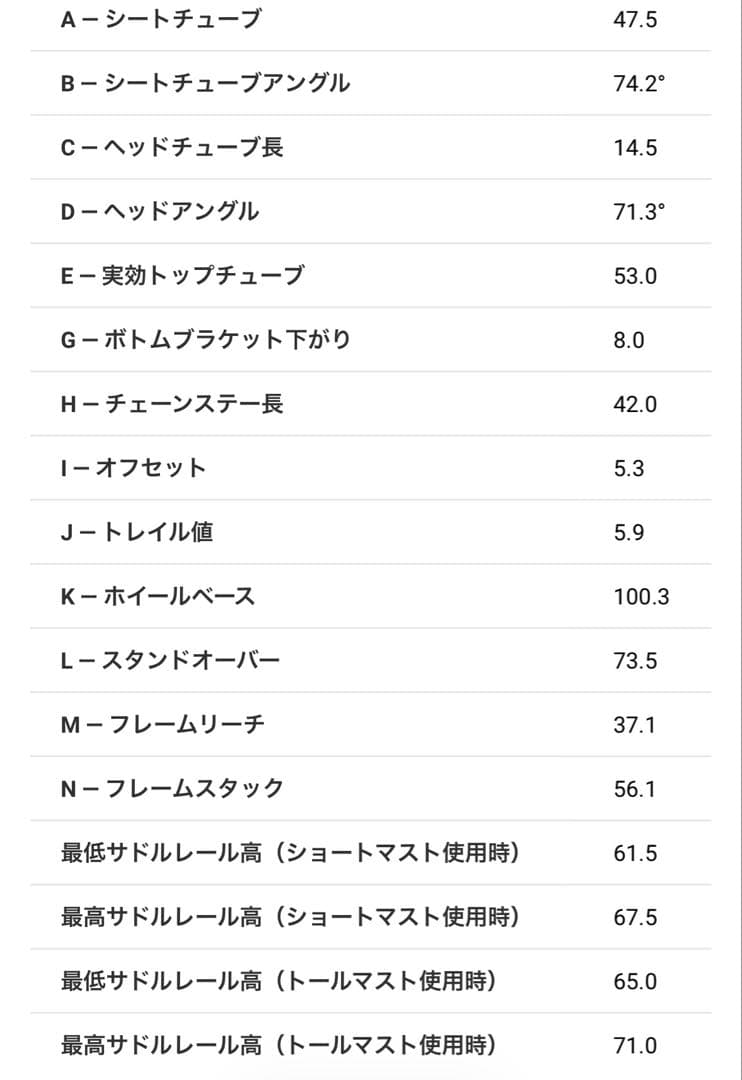Screen dimensions: 742x1080
Task: Select the 最高サドルレール高(トールマスト使用時) label
Action: (x=278, y=1046)
